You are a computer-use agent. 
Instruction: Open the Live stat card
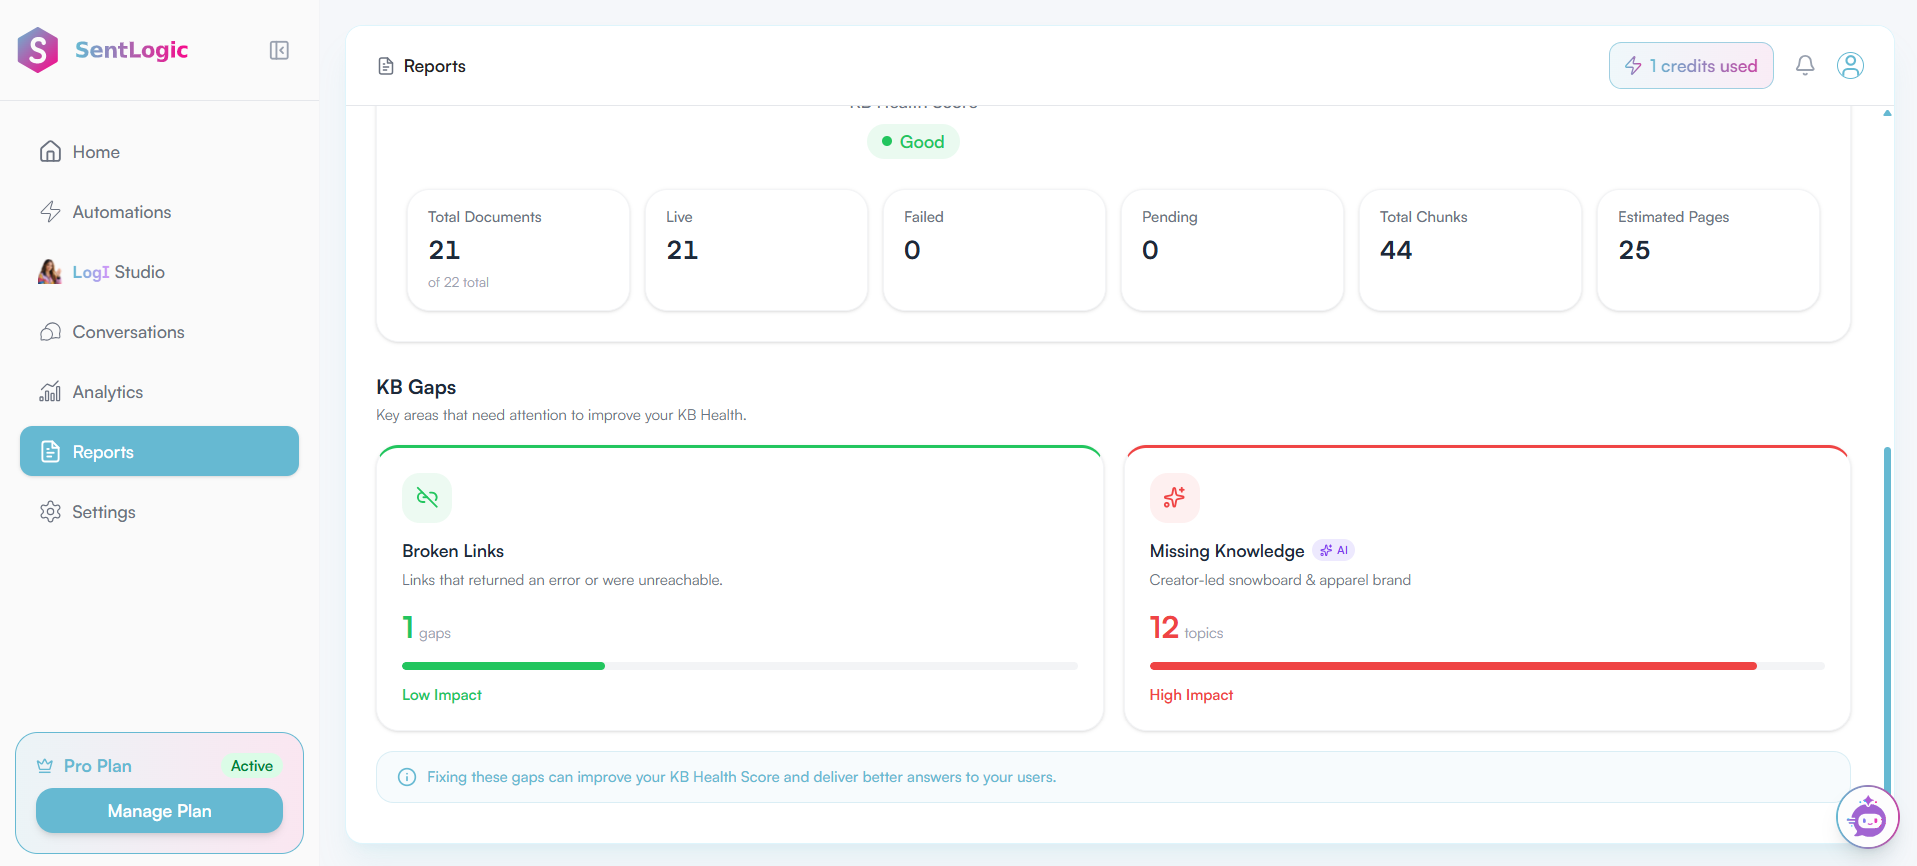tap(756, 250)
